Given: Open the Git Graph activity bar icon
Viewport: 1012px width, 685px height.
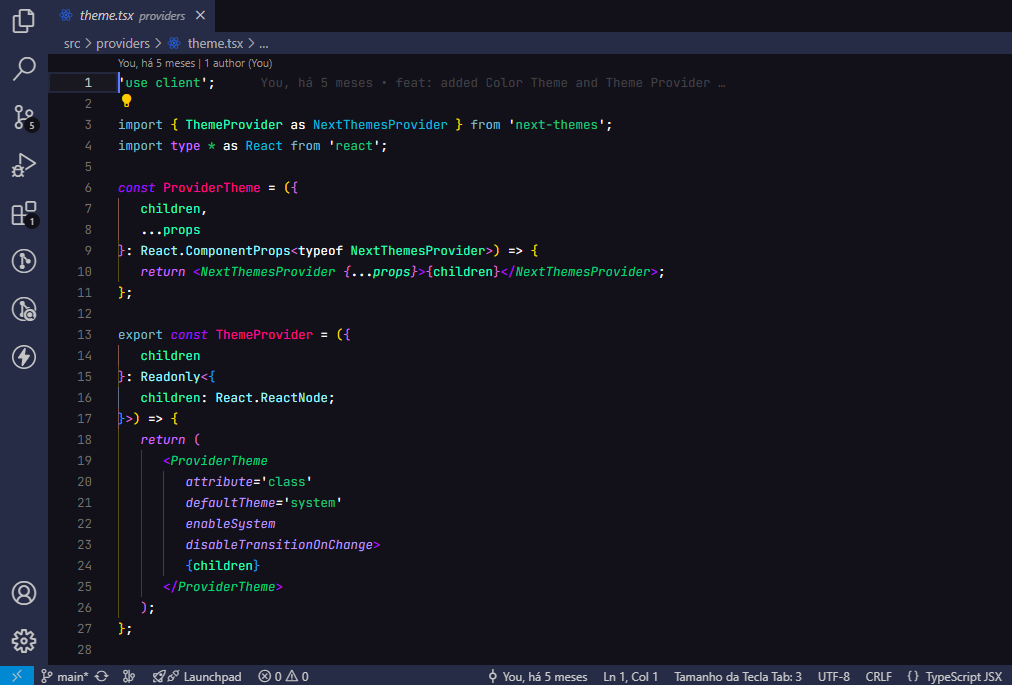Looking at the screenshot, I should (24, 261).
